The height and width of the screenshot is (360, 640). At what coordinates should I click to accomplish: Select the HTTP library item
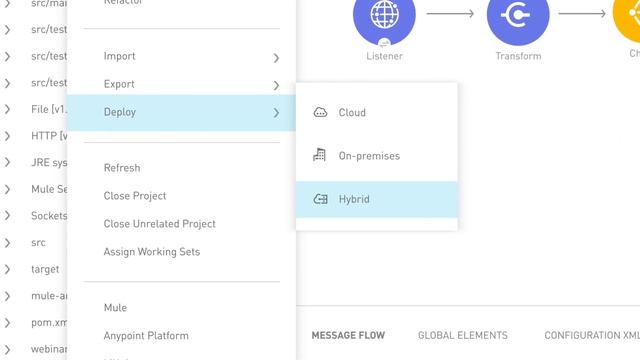(x=49, y=136)
